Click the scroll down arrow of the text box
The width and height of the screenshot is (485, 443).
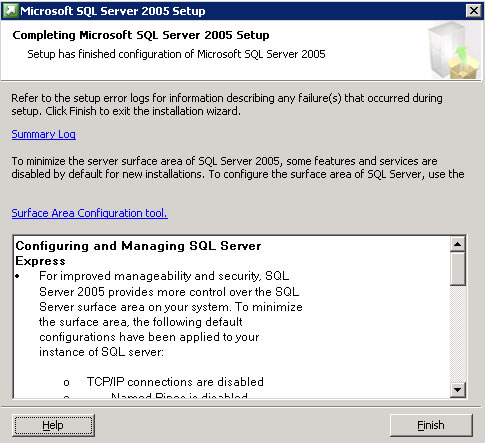click(x=457, y=390)
